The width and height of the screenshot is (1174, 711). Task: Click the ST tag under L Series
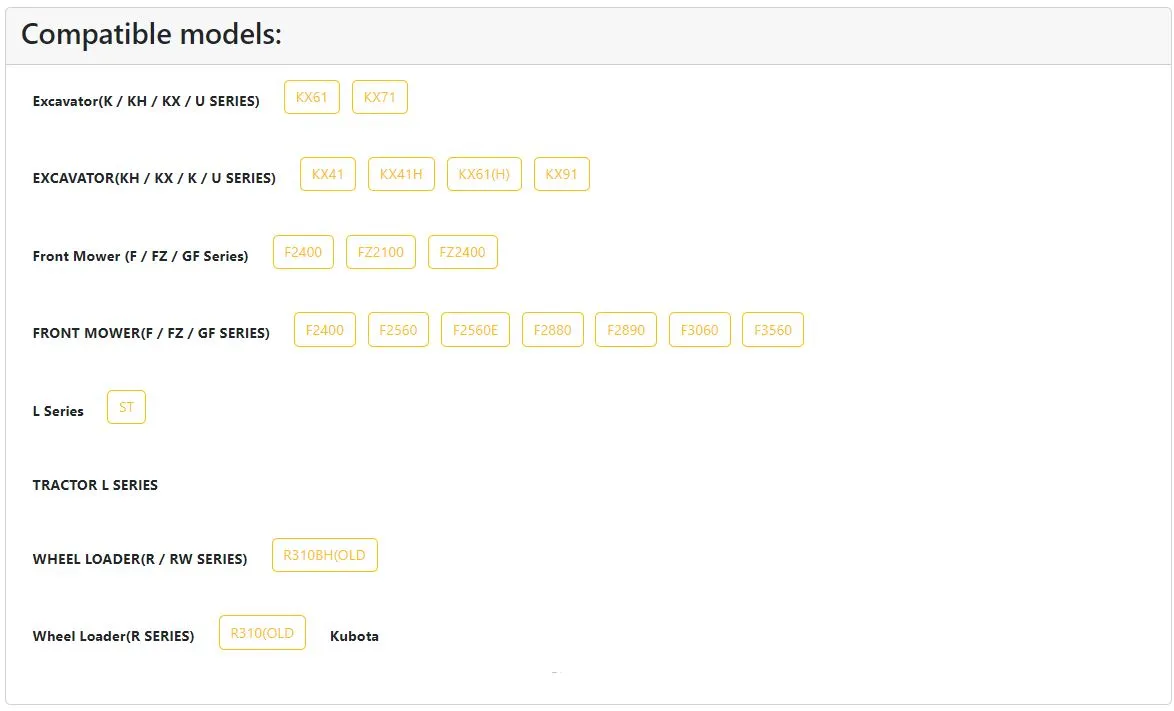pyautogui.click(x=127, y=407)
